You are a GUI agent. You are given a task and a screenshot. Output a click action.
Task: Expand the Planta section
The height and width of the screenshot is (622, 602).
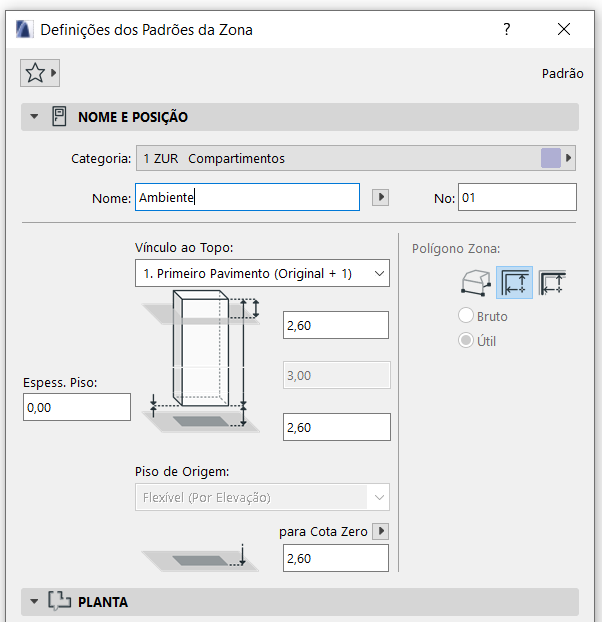click(35, 602)
